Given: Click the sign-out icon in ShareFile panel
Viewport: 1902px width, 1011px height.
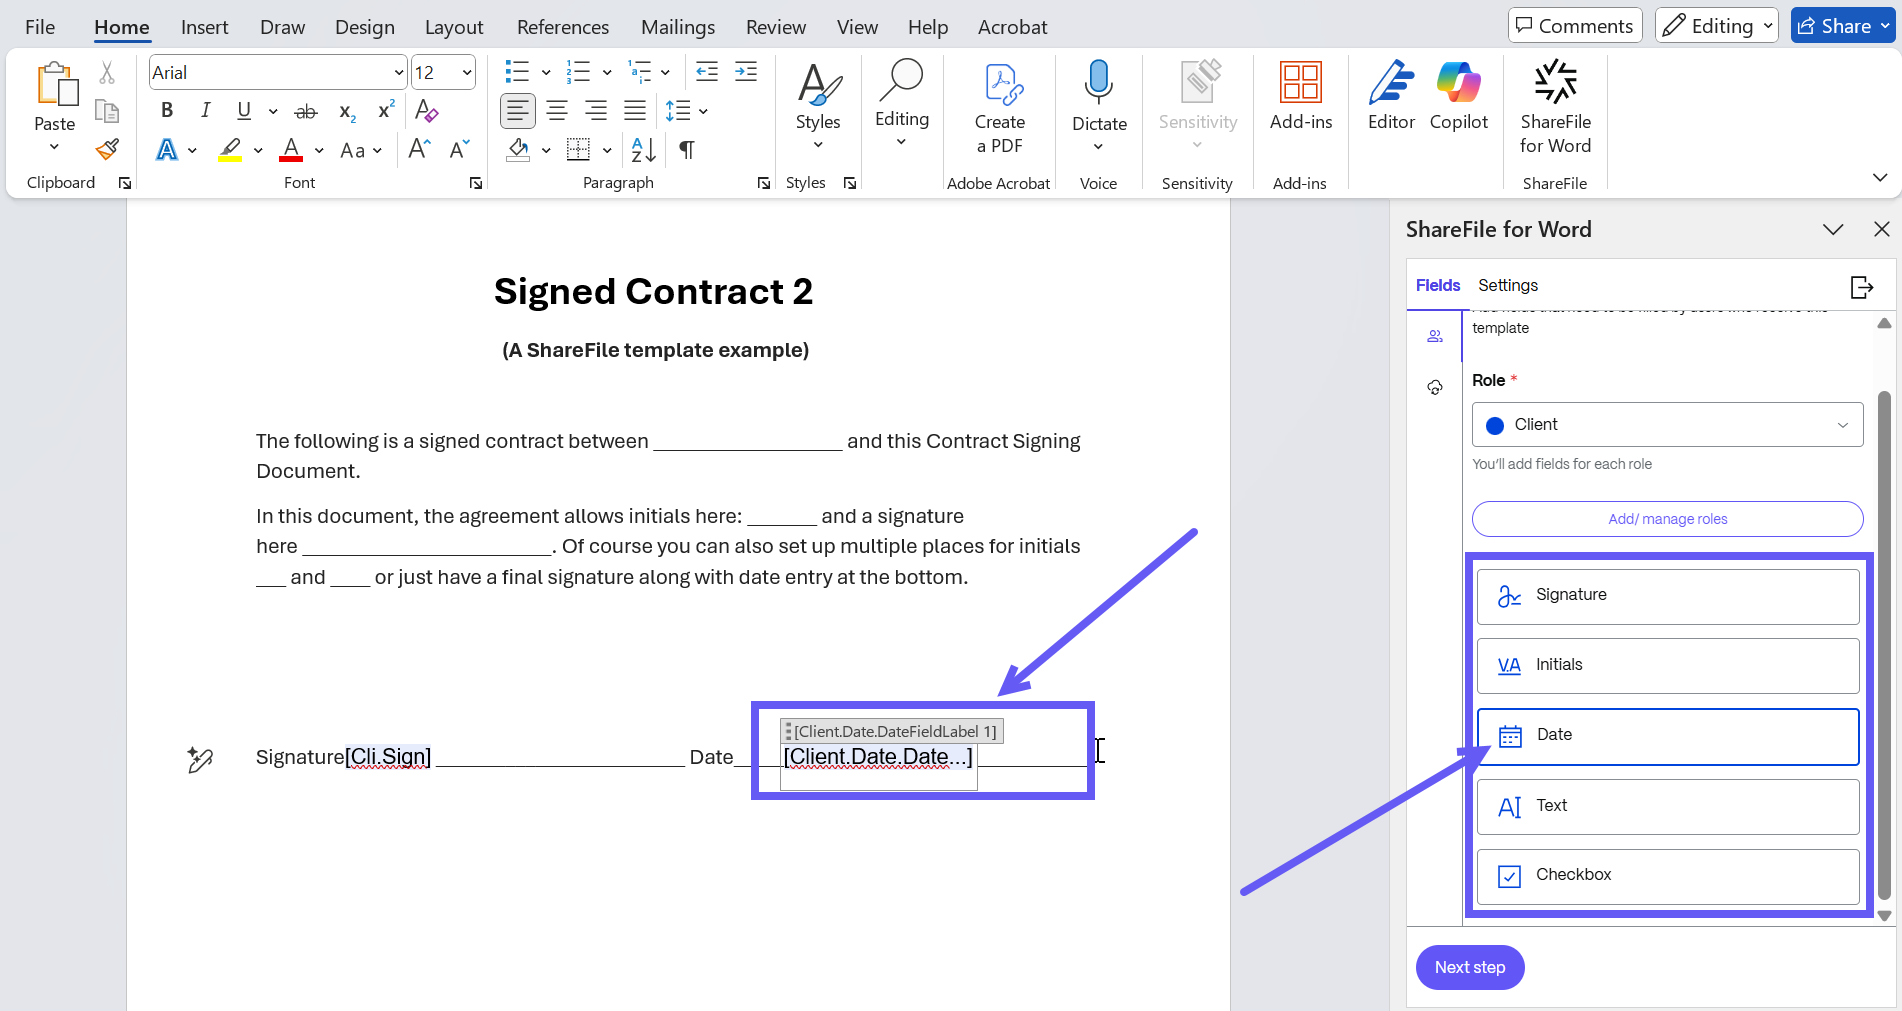Looking at the screenshot, I should [x=1861, y=287].
